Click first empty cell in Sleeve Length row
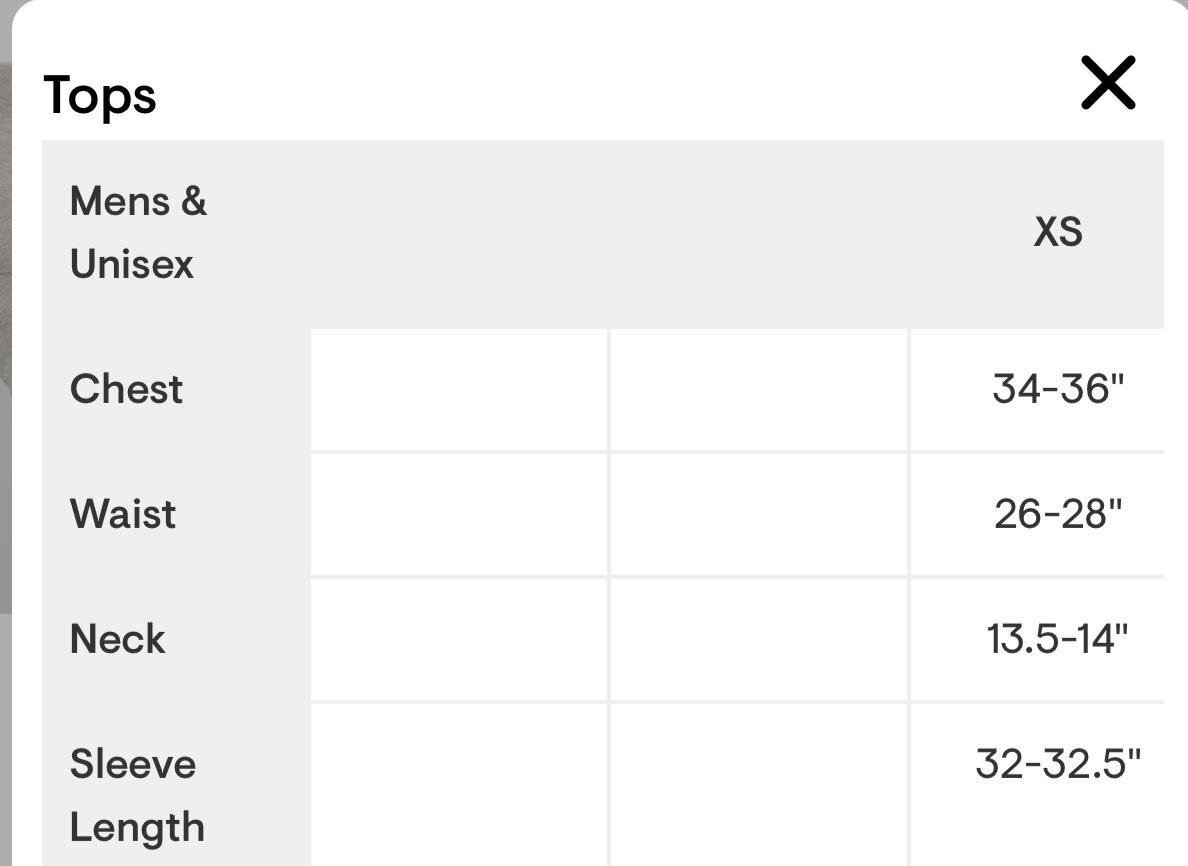 coord(459,785)
